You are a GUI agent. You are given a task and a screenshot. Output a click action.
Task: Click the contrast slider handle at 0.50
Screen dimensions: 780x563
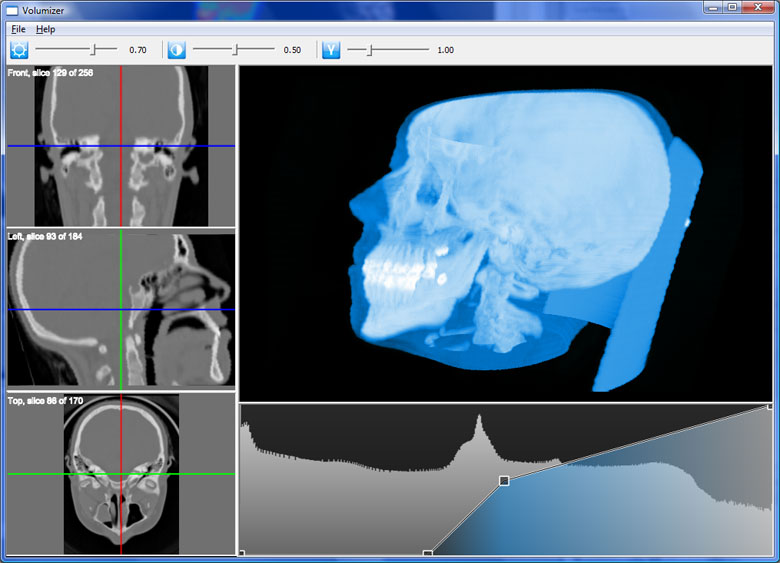pos(235,49)
